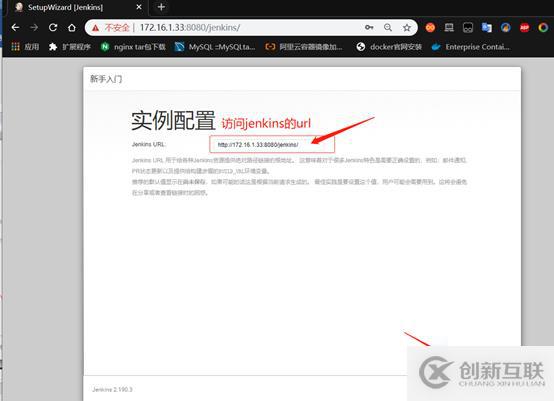Click the not-secure warning triangle icon

point(95,28)
